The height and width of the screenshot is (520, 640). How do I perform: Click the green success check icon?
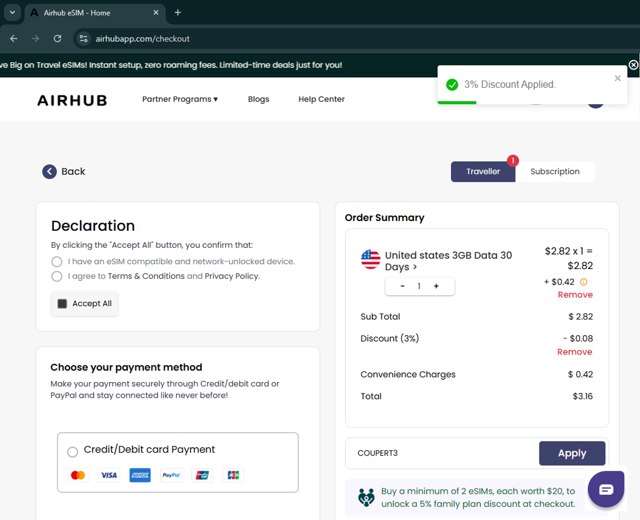click(x=452, y=85)
